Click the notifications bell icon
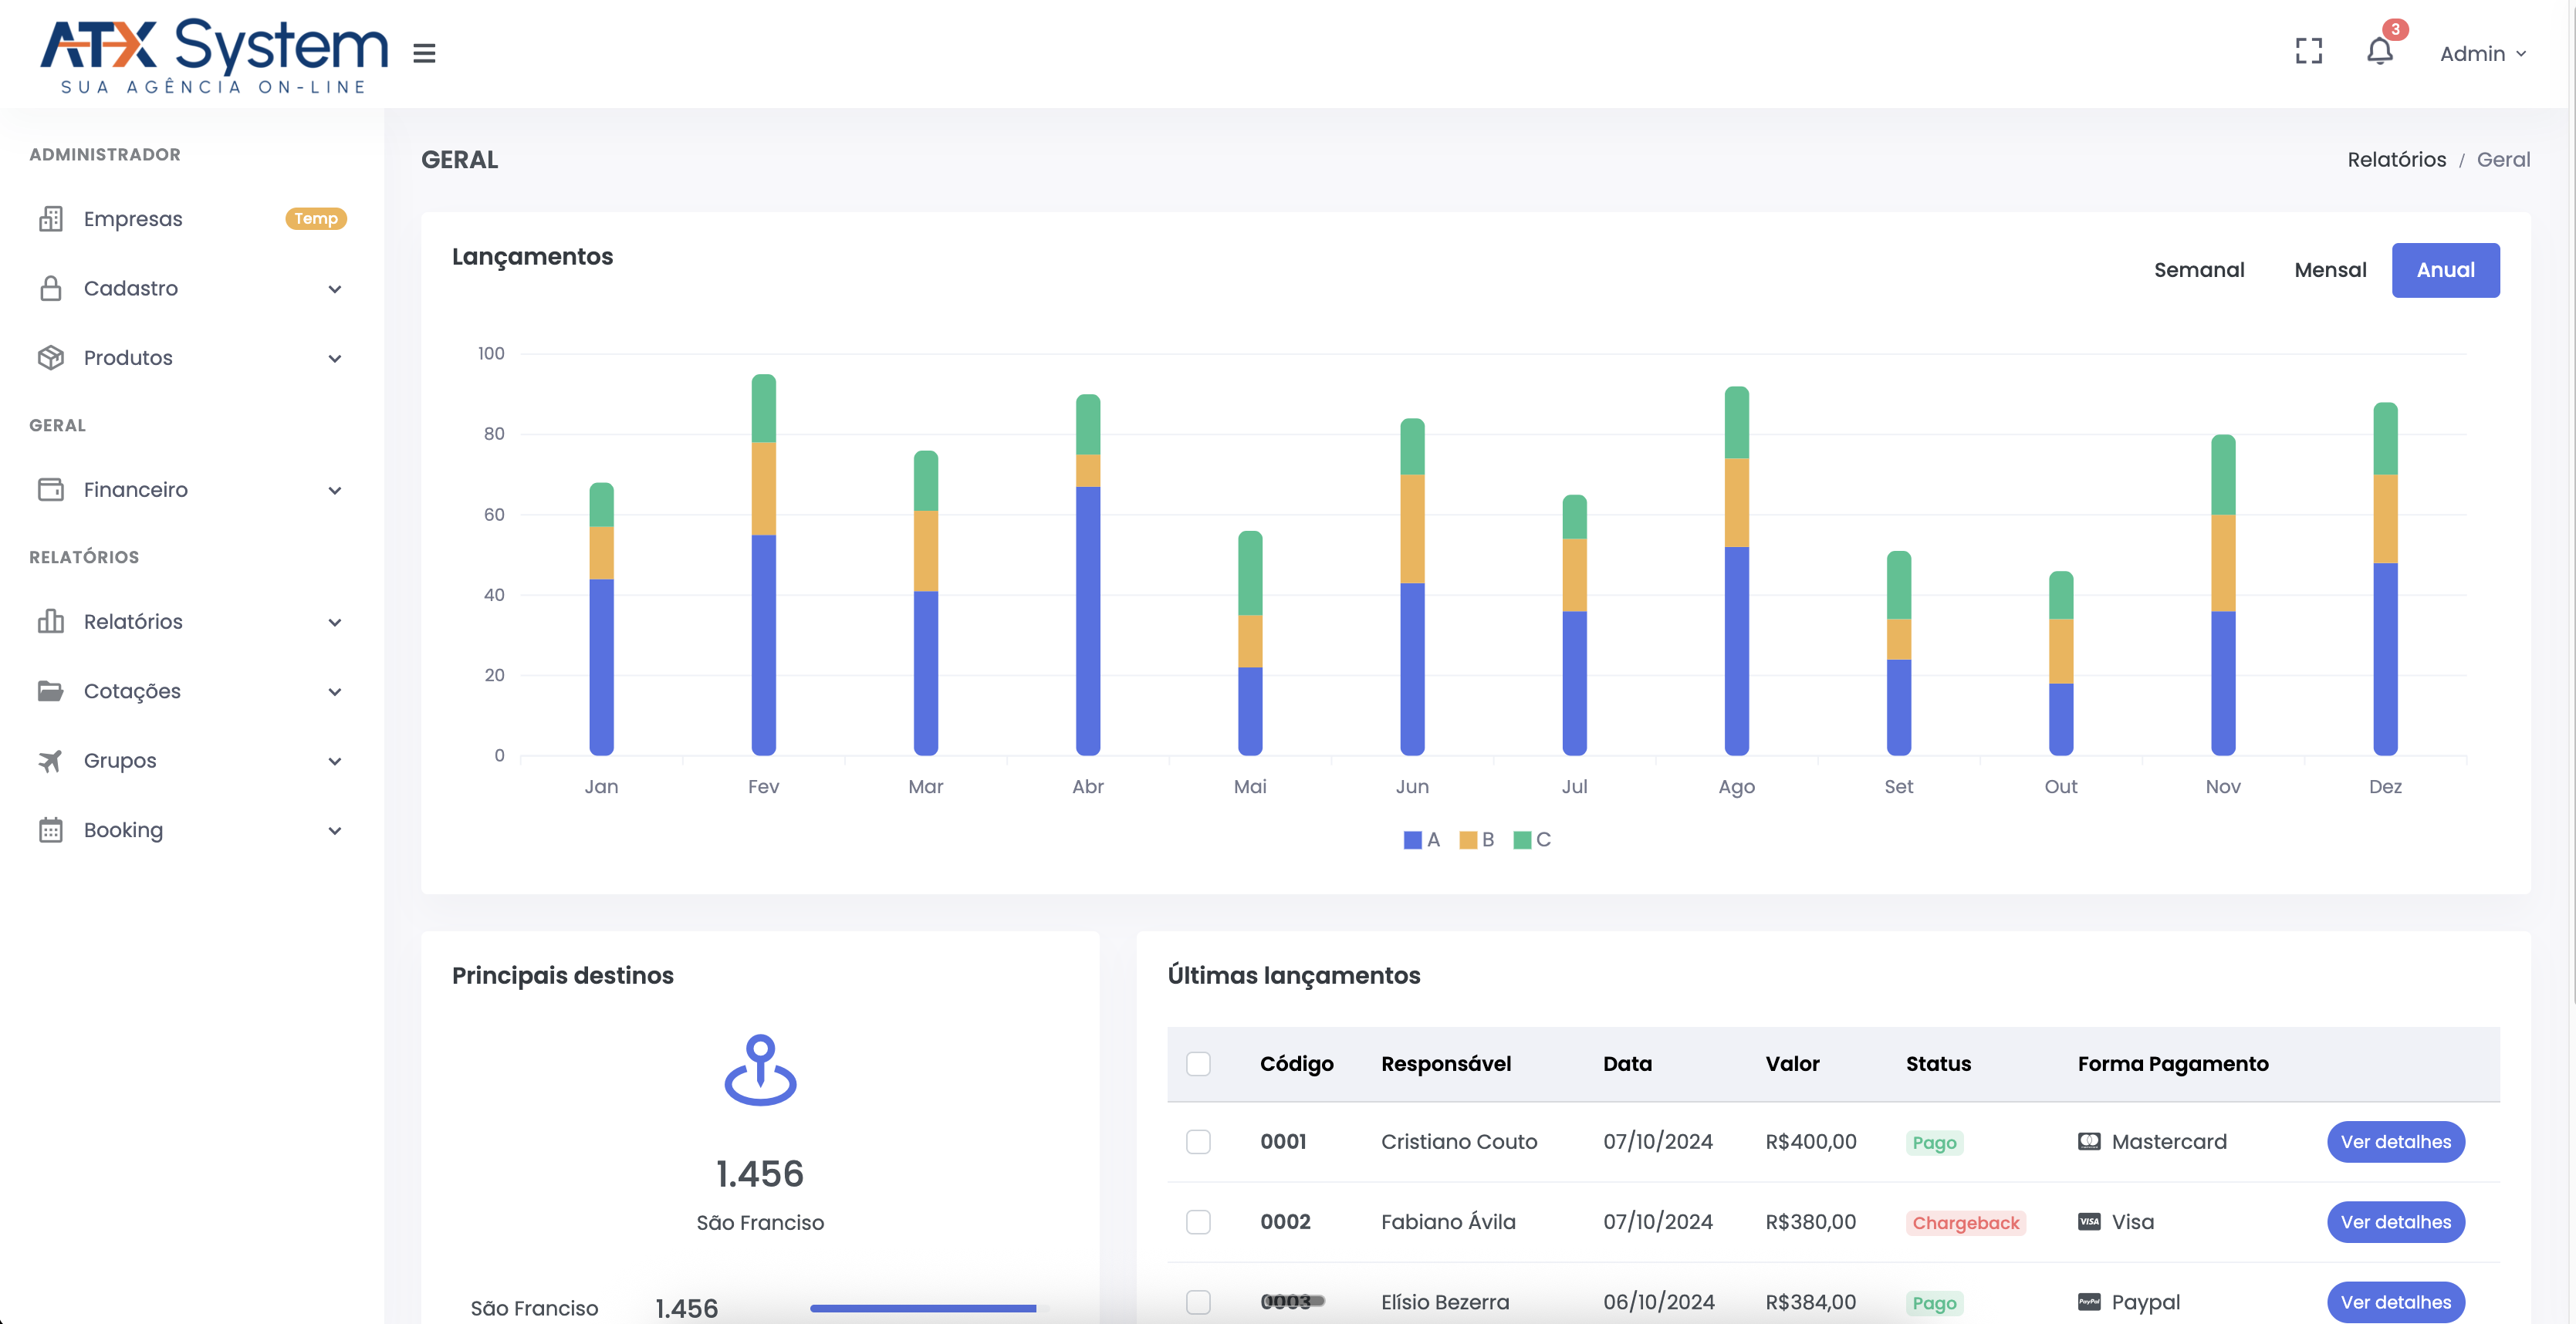This screenshot has height=1324, width=2576. (2380, 52)
